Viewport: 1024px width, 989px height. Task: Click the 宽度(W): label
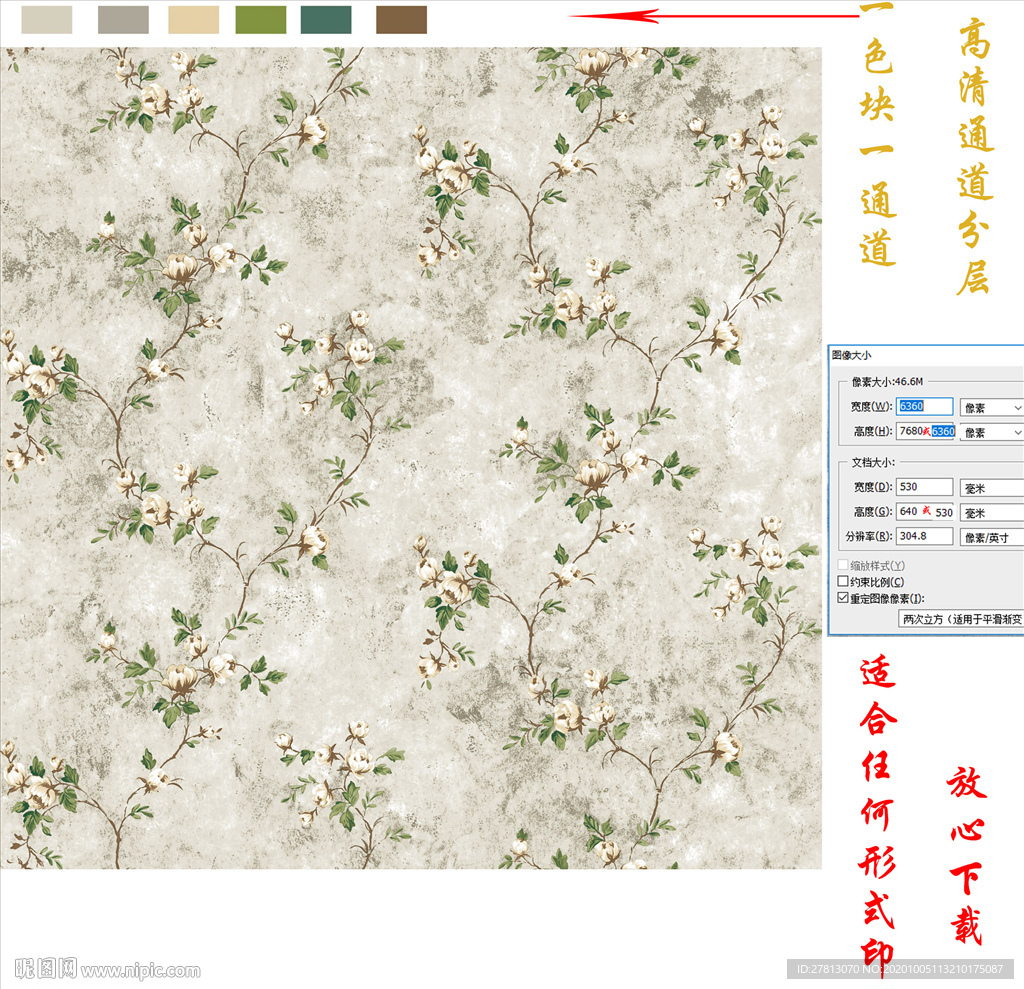click(871, 406)
